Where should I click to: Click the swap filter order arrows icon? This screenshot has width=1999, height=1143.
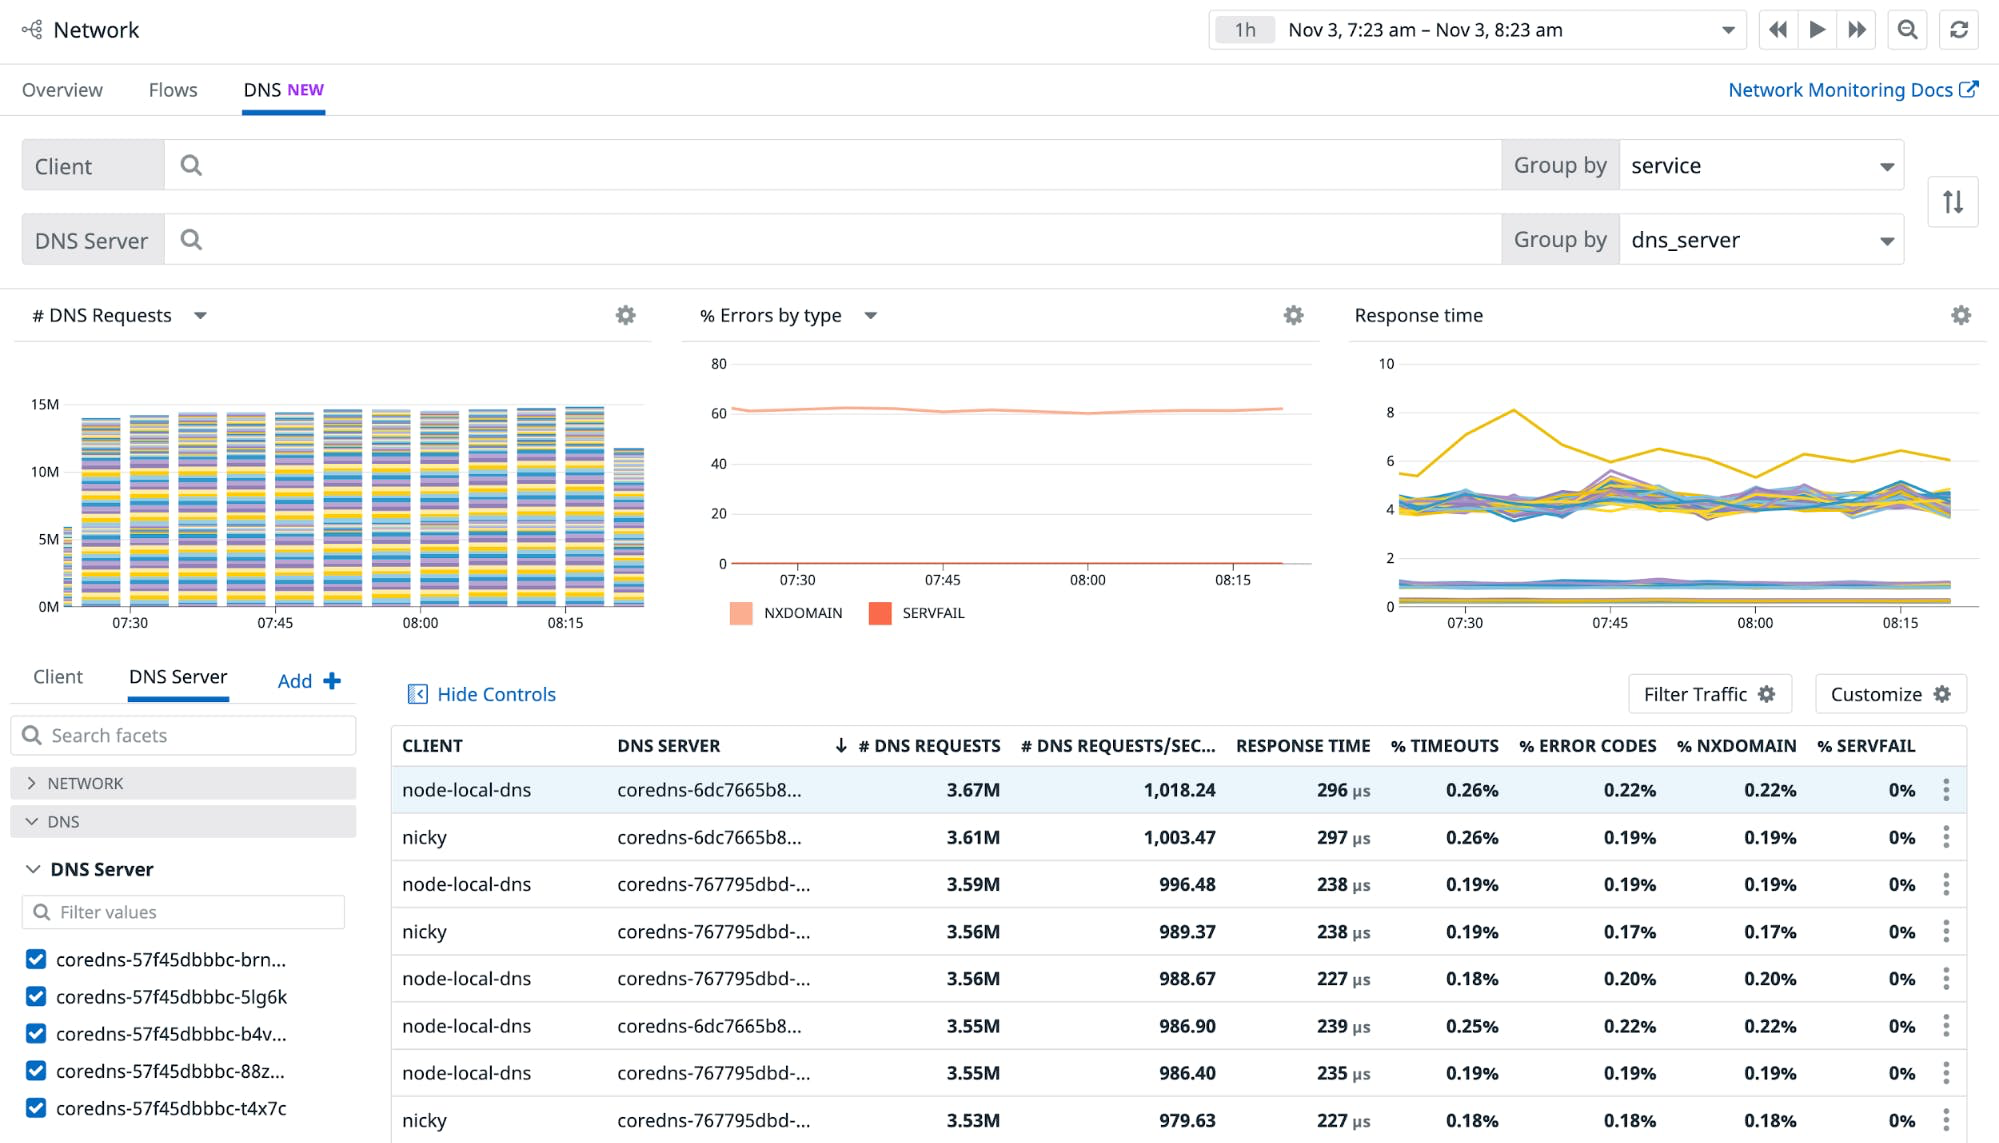(1952, 201)
